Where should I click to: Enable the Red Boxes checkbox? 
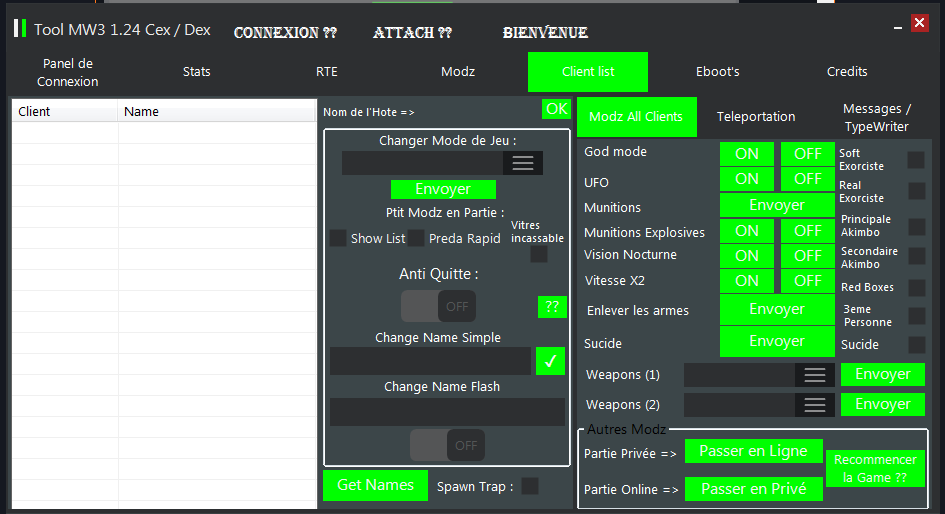click(x=917, y=287)
